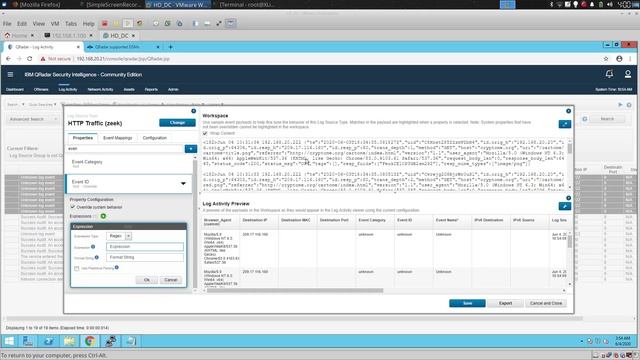Toggle the Wrap Content checkbox
The image size is (640, 360).
[205, 133]
